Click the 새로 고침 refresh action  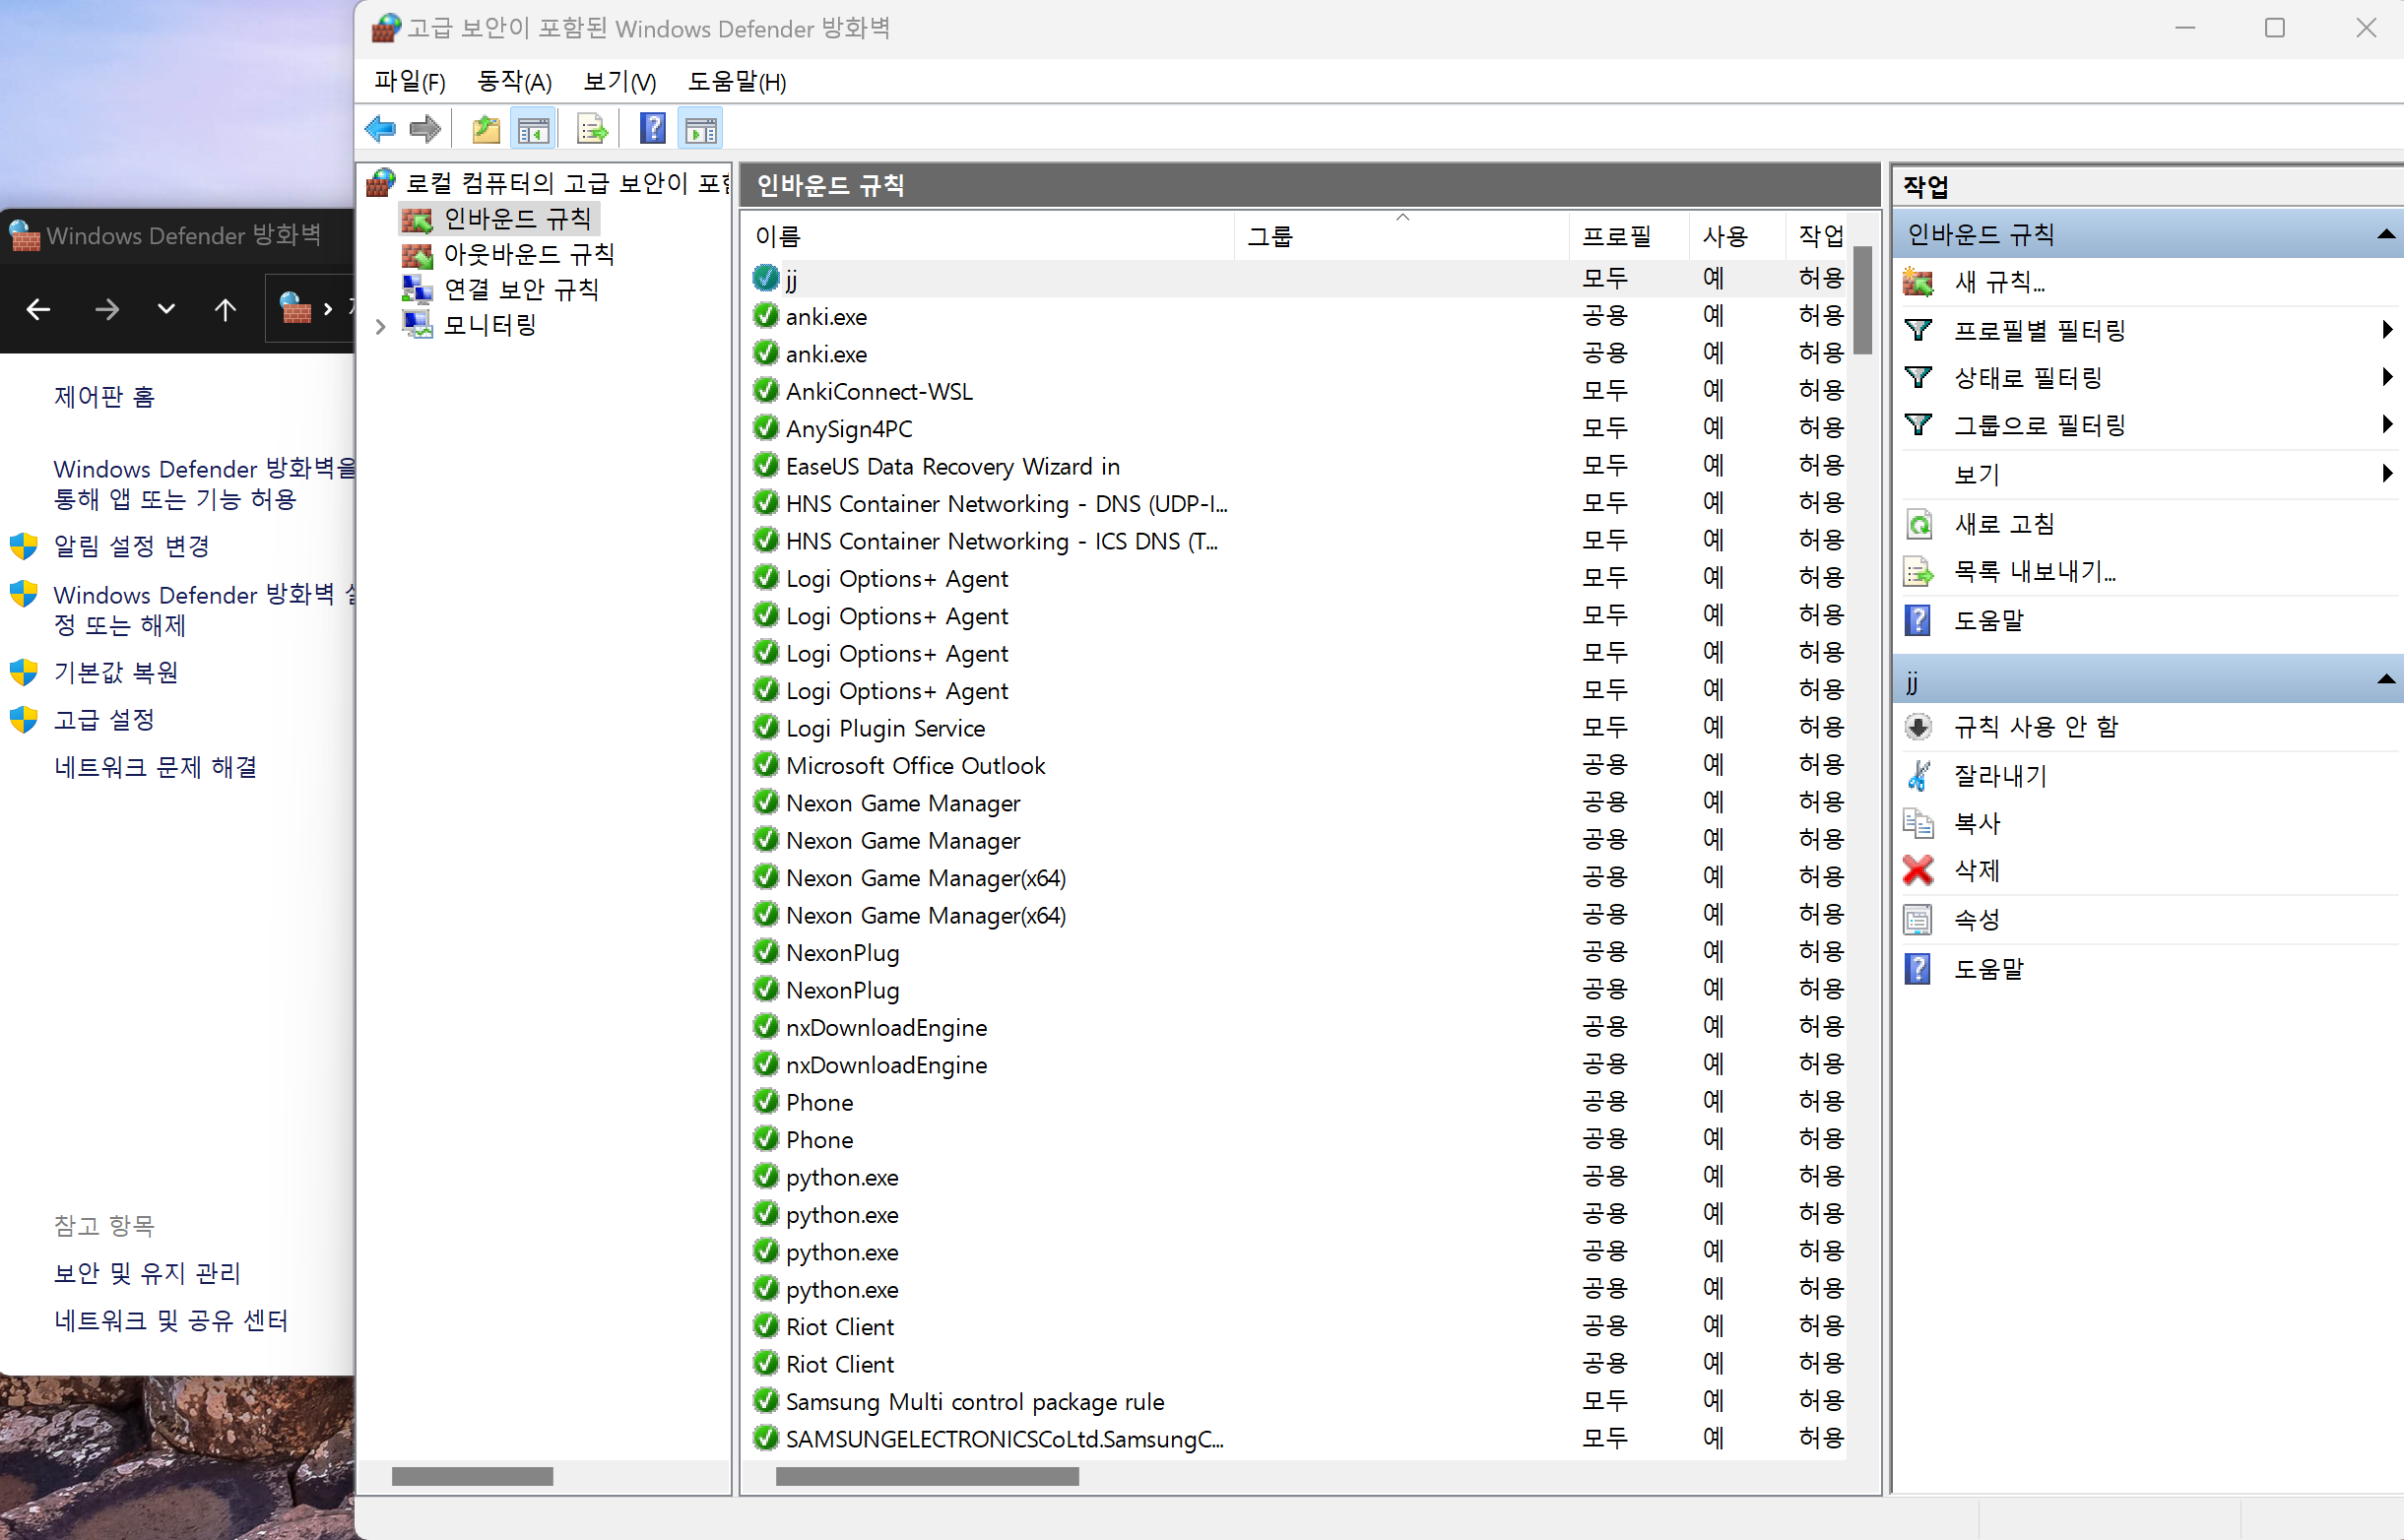point(2003,524)
